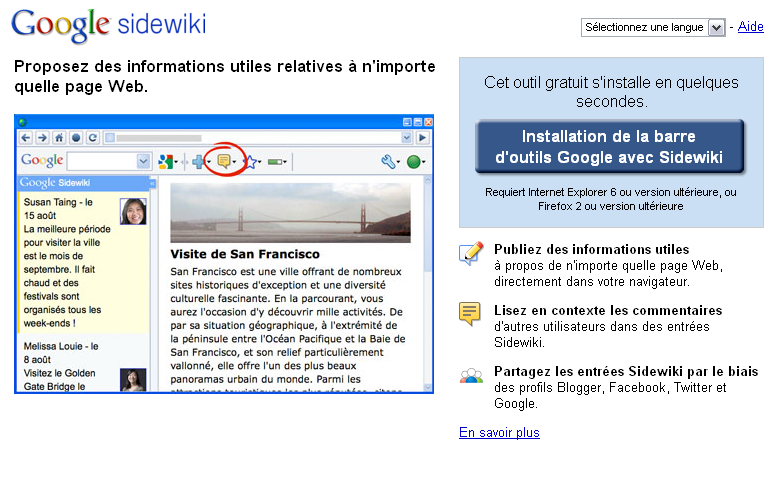
Task: Click the stop icon in the illustrated browser
Action: point(76,138)
